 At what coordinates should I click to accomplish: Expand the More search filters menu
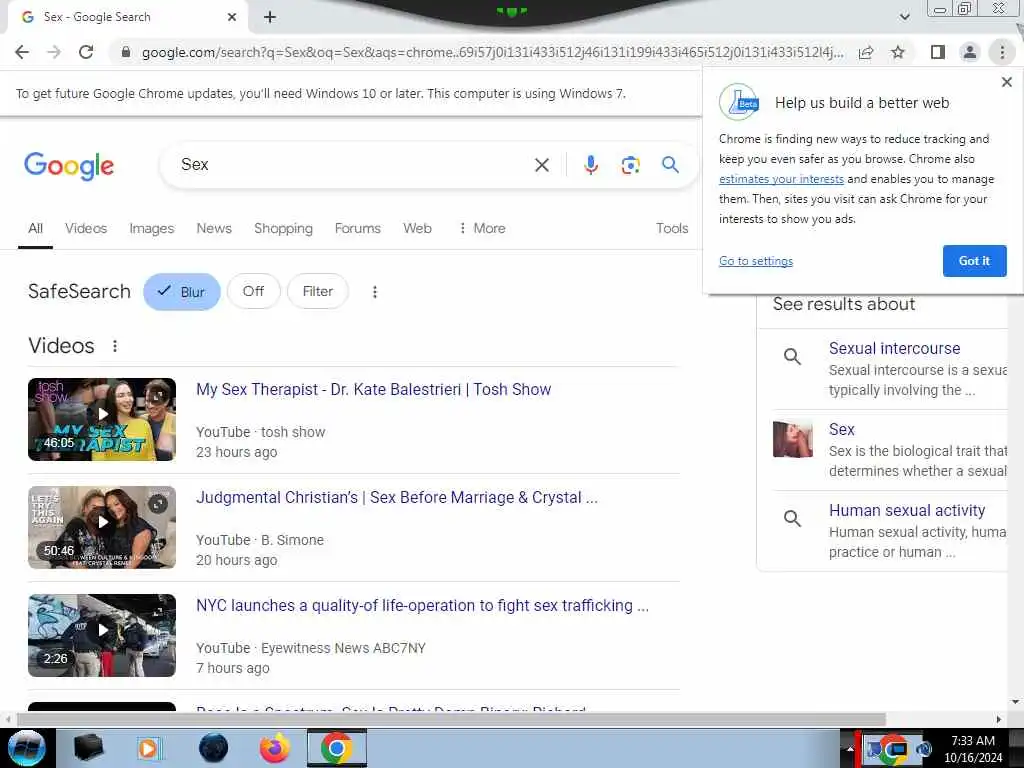click(482, 229)
